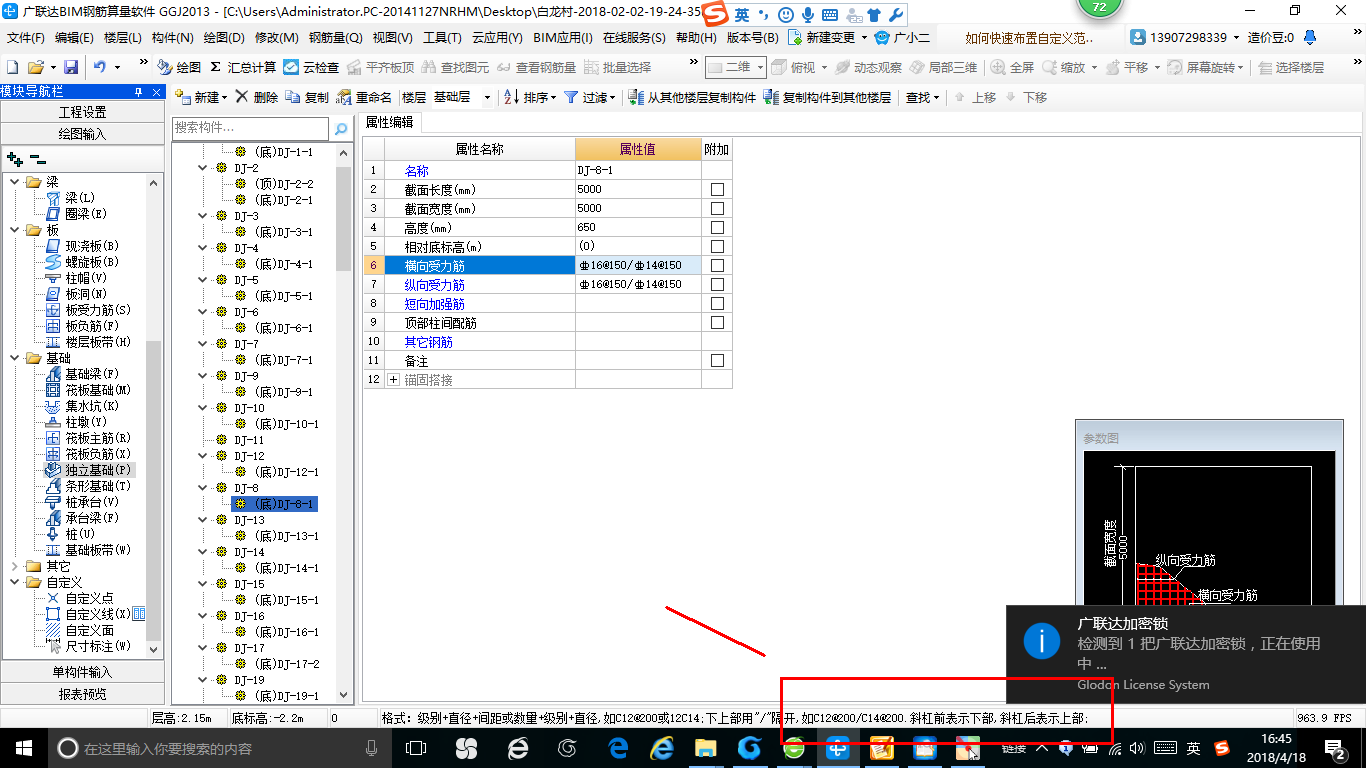Tick 附加 checkbox for 截面宽度 row

pos(717,209)
